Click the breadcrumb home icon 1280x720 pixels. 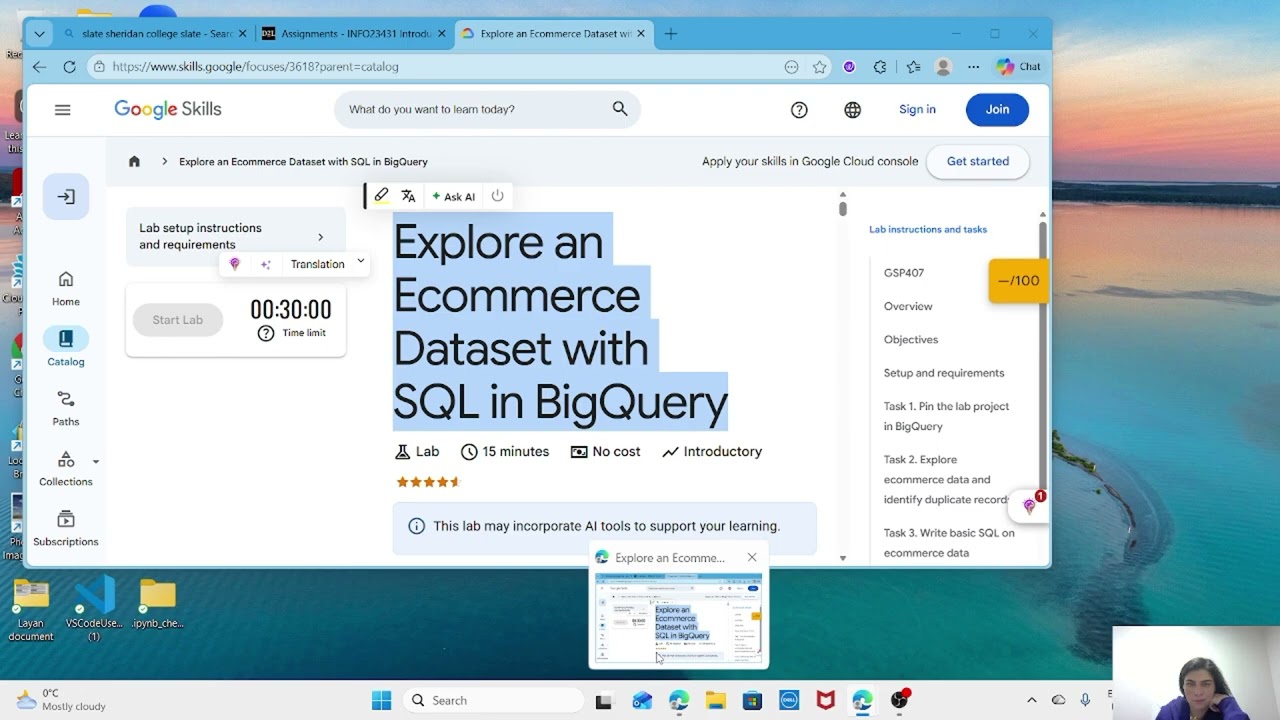[x=134, y=161]
